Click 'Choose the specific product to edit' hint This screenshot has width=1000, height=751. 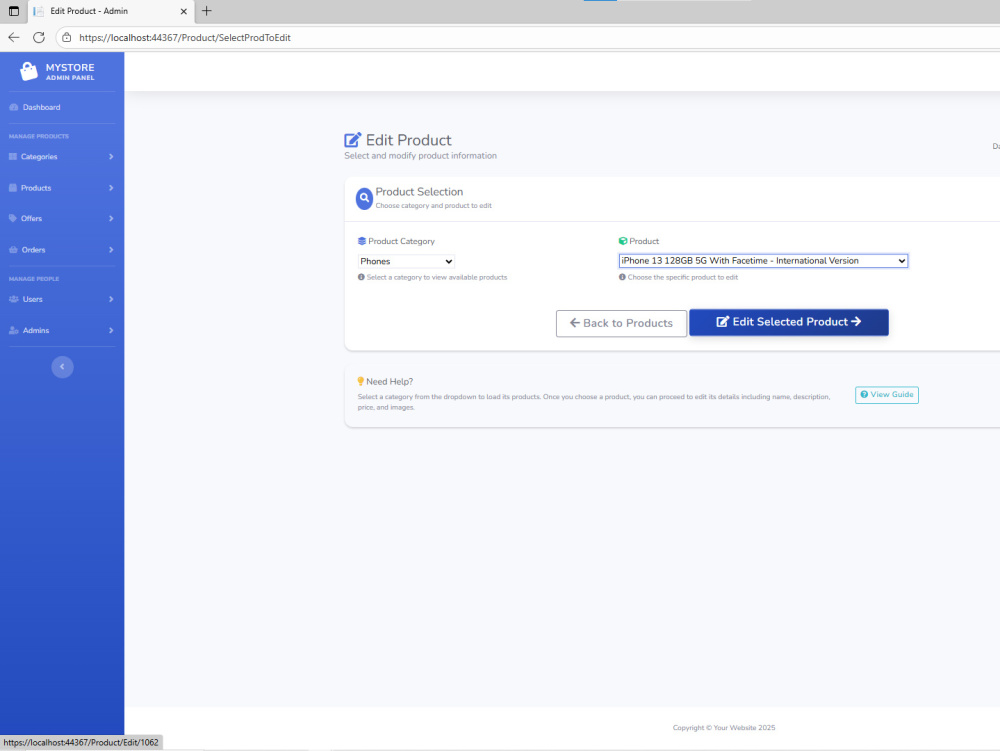click(682, 277)
